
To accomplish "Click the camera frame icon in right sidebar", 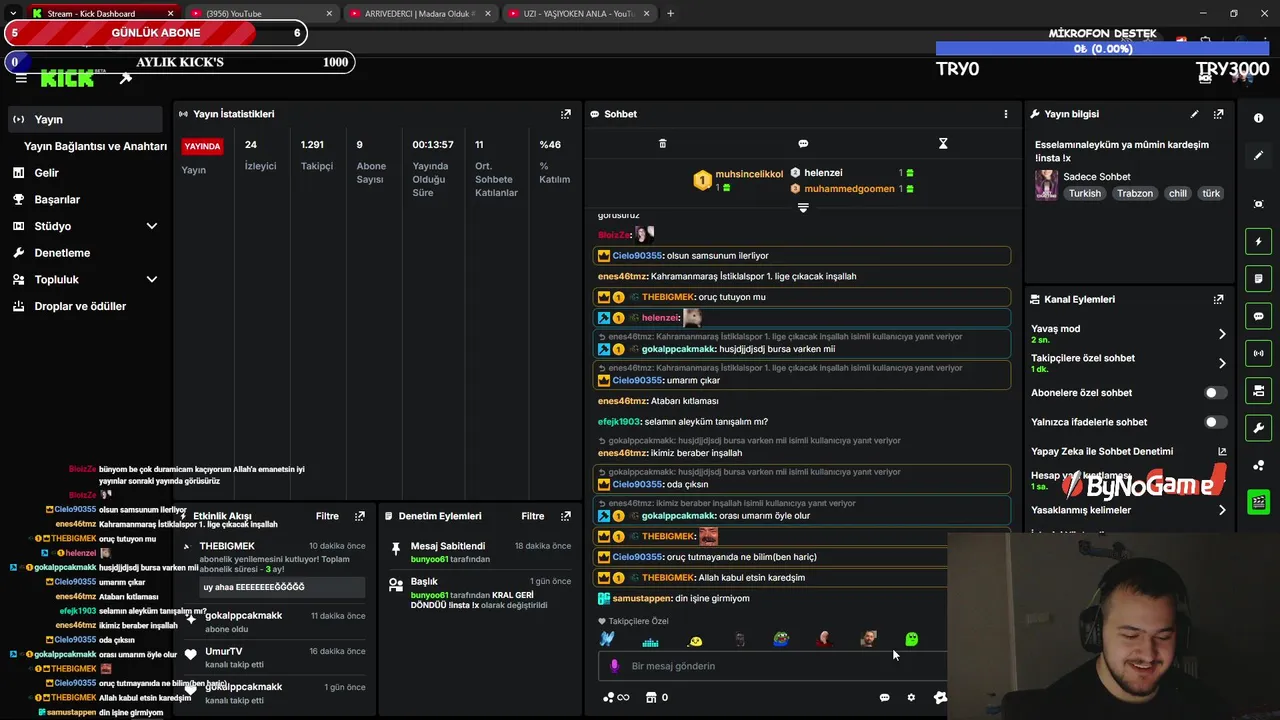I will [x=1258, y=204].
